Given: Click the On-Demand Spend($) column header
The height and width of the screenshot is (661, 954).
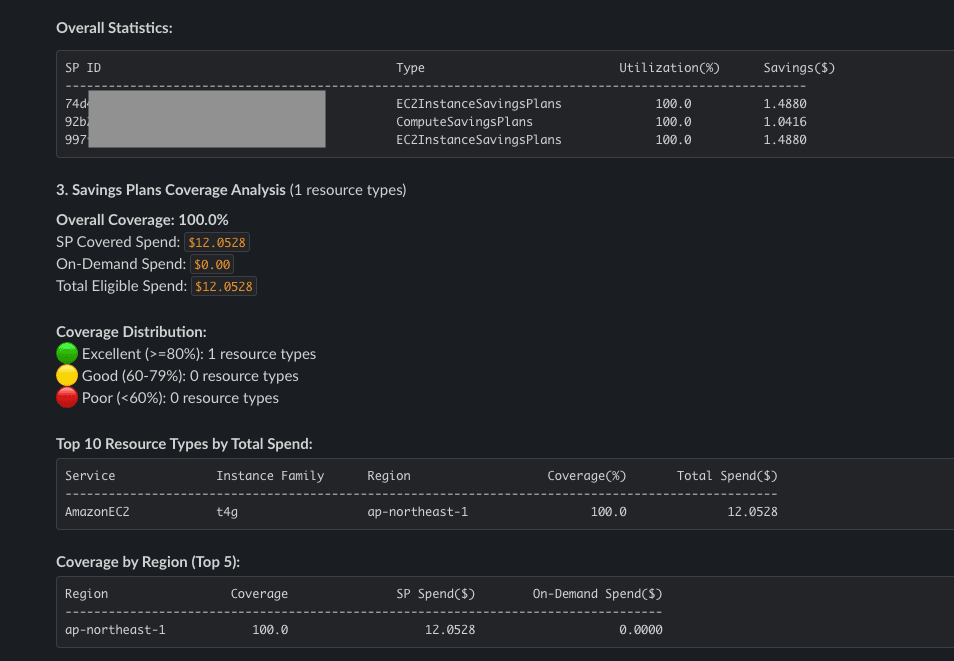Looking at the screenshot, I should [x=597, y=594].
